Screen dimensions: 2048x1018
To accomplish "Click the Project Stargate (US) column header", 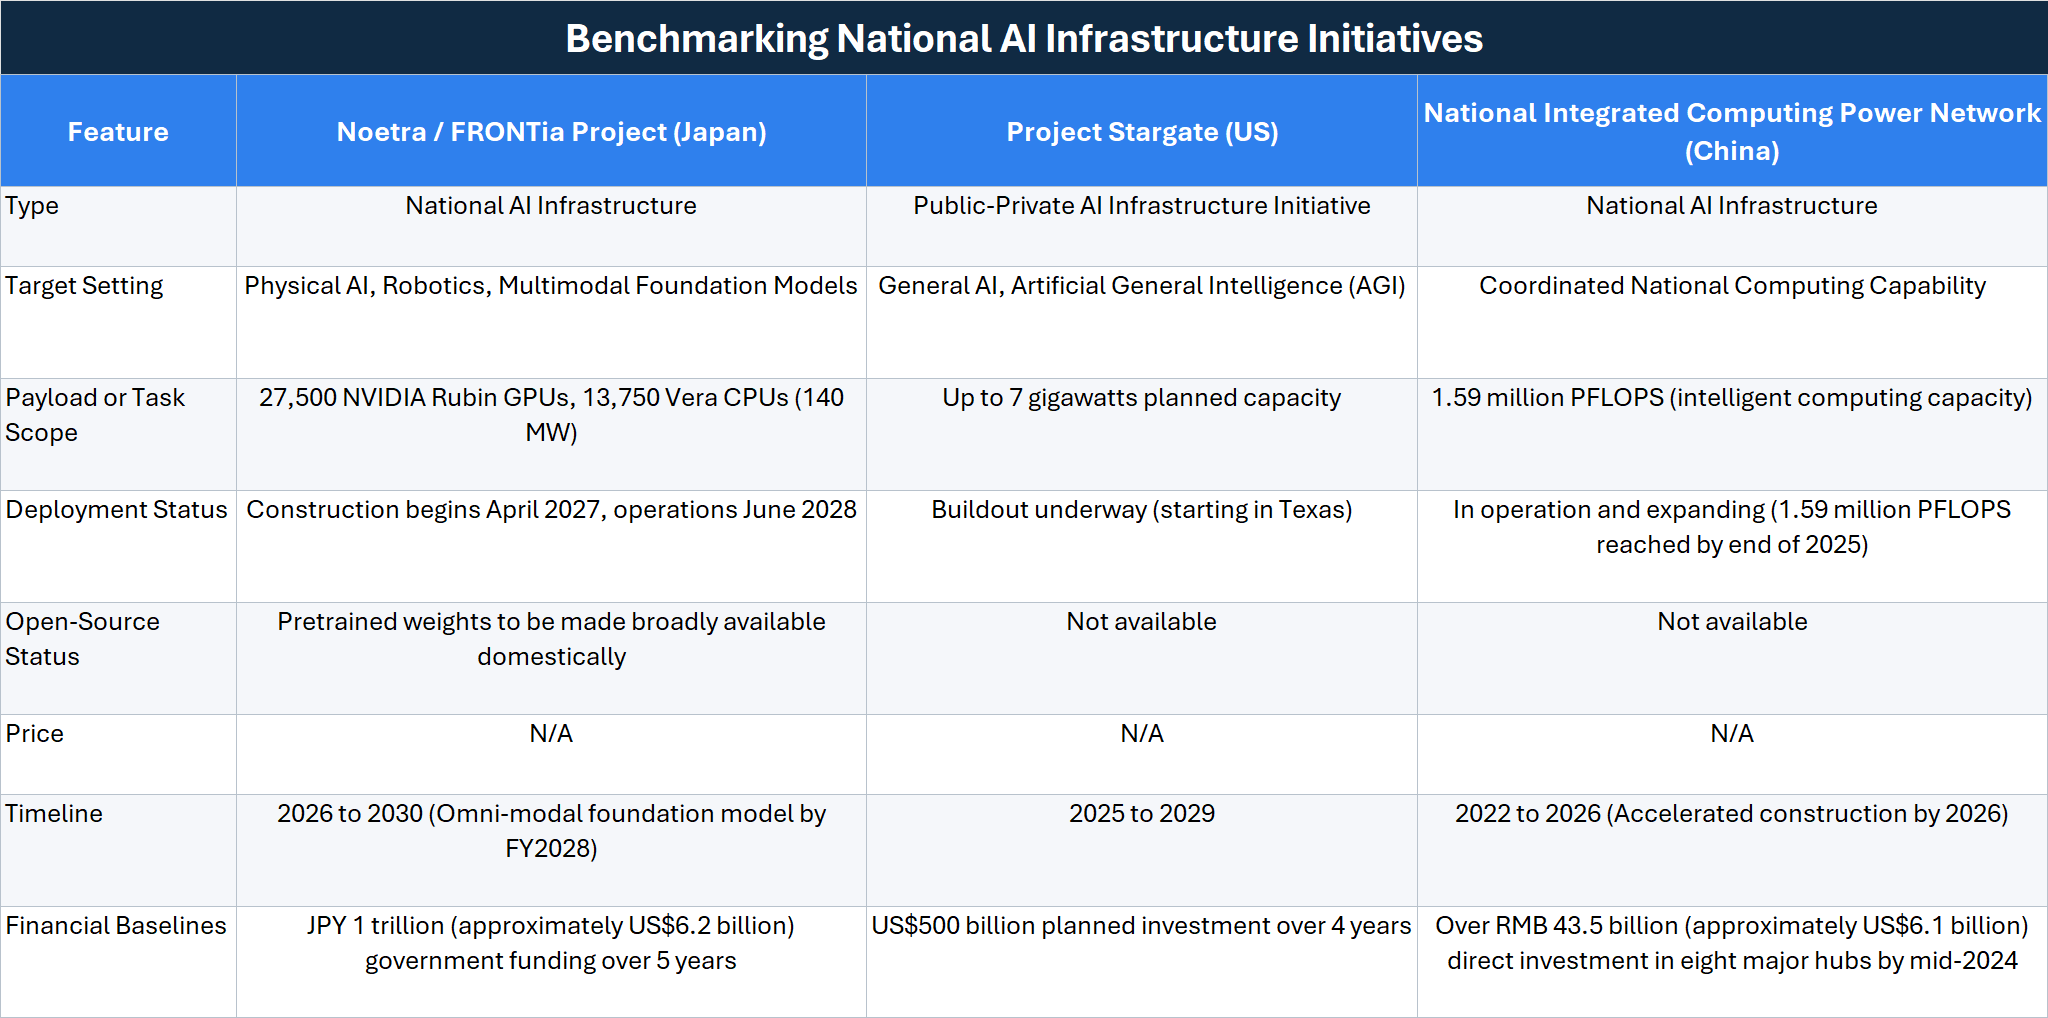I will point(1142,131).
